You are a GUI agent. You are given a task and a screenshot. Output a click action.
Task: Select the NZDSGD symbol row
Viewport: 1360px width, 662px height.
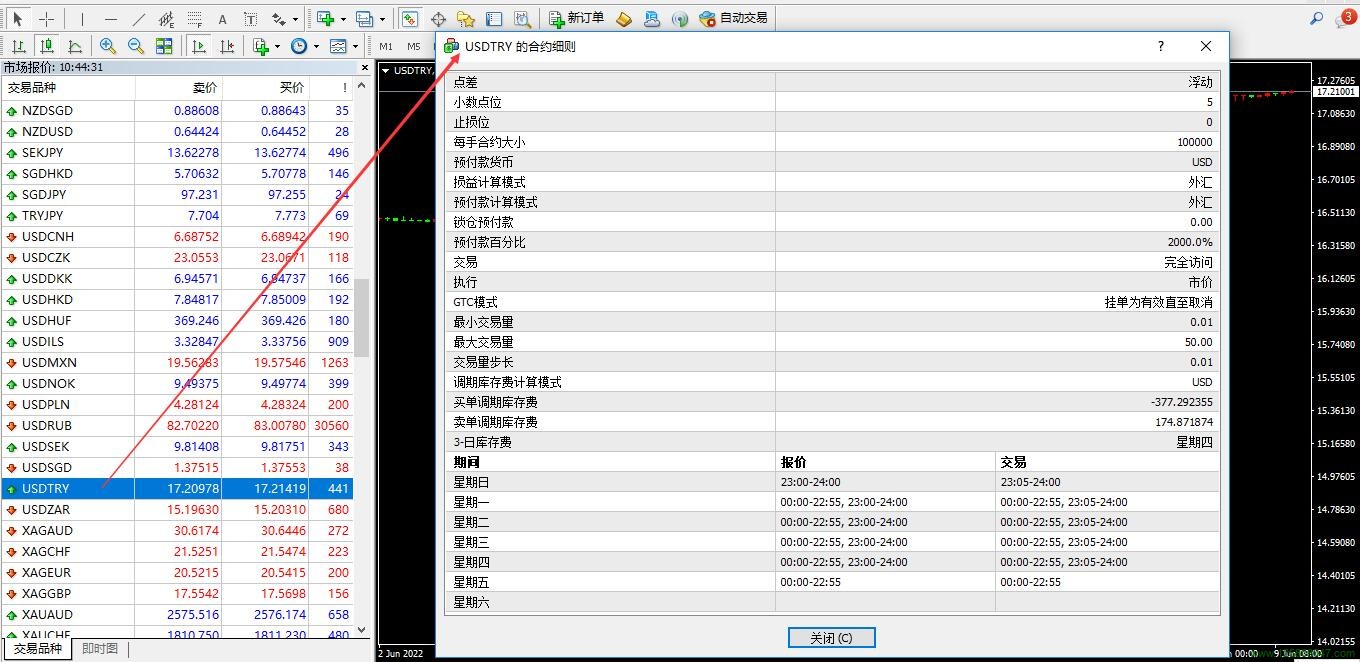coord(177,111)
